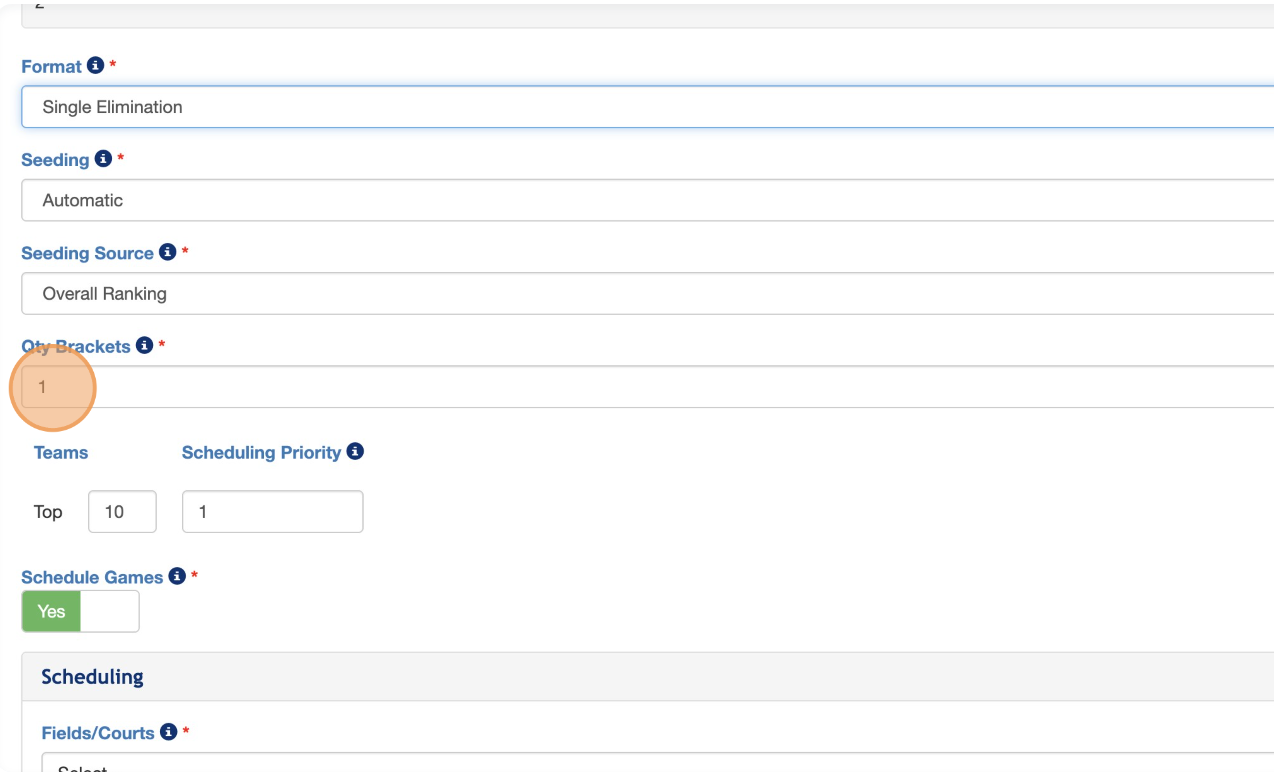Open the Seeding Source info tooltip icon
The image size is (1274, 774).
tap(167, 252)
